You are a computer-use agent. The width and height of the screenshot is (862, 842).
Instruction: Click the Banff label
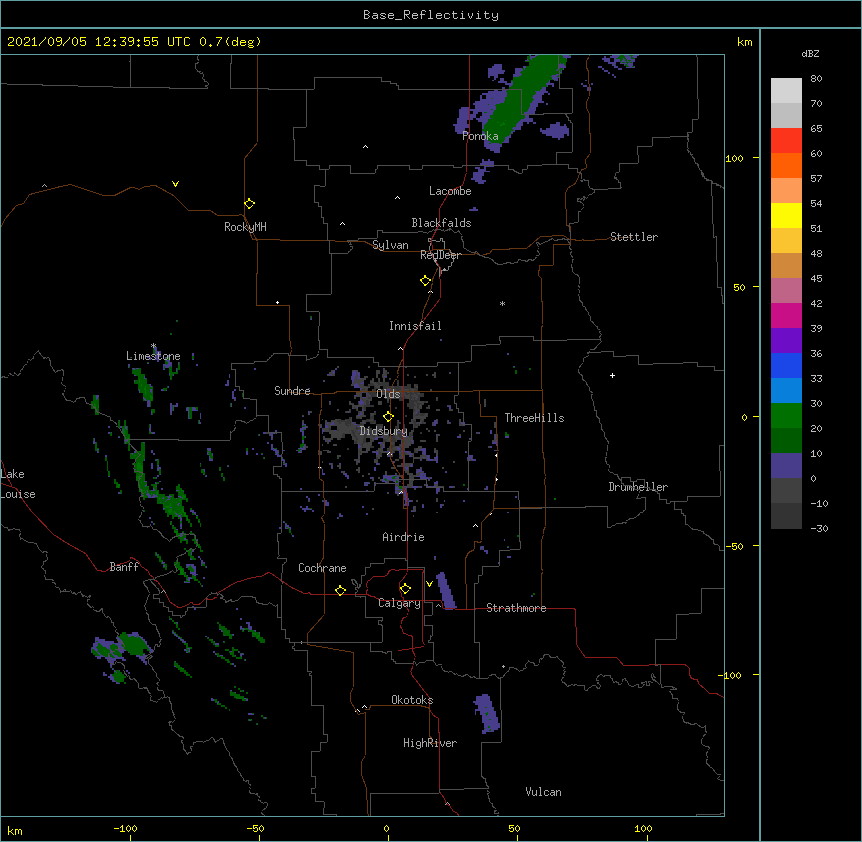(x=124, y=567)
